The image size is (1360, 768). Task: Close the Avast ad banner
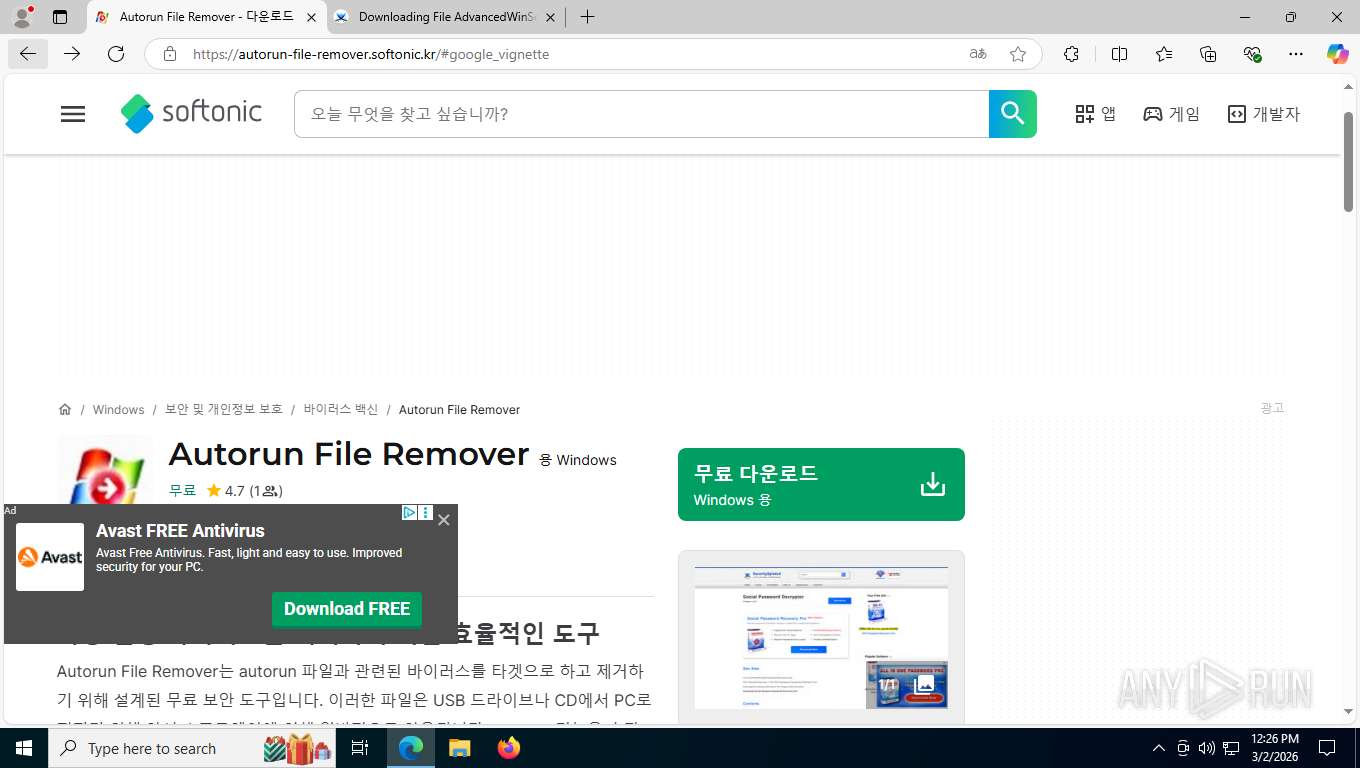[x=444, y=520]
